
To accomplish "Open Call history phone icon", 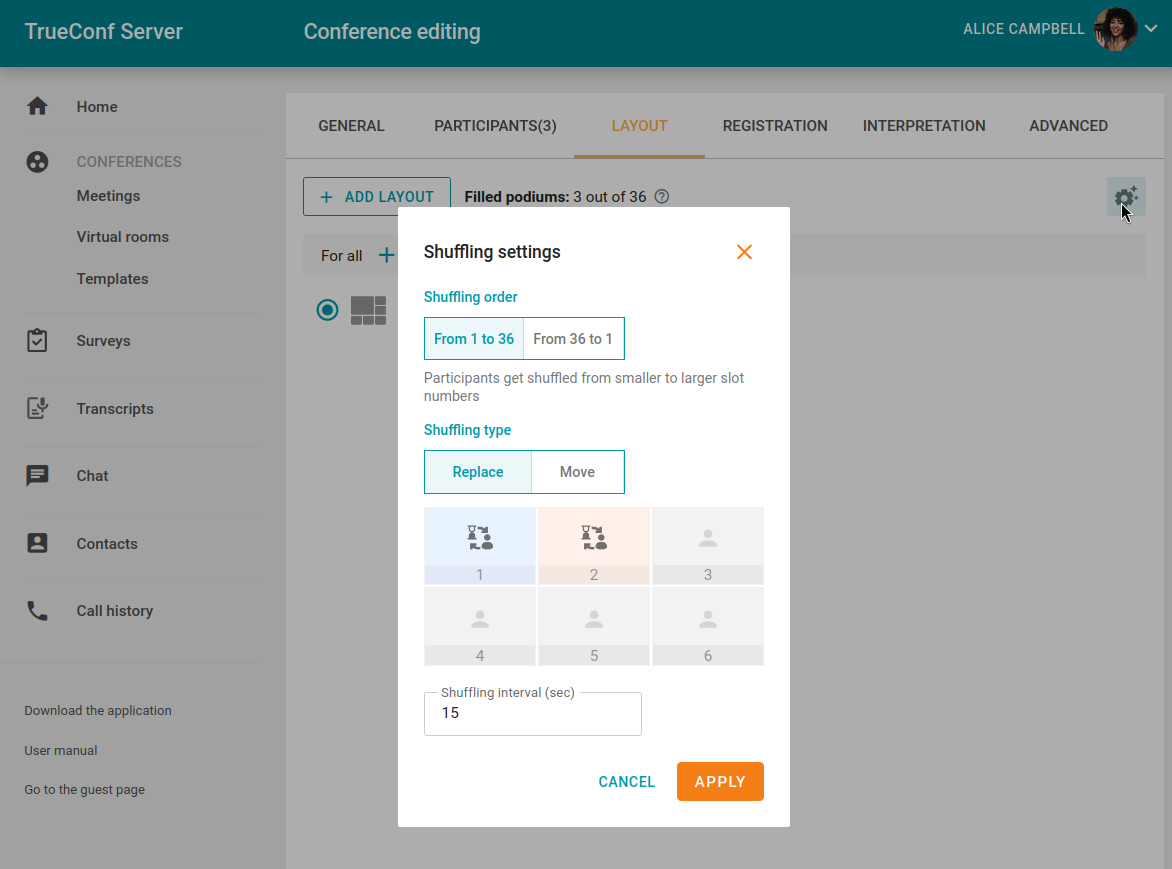I will 37,611.
